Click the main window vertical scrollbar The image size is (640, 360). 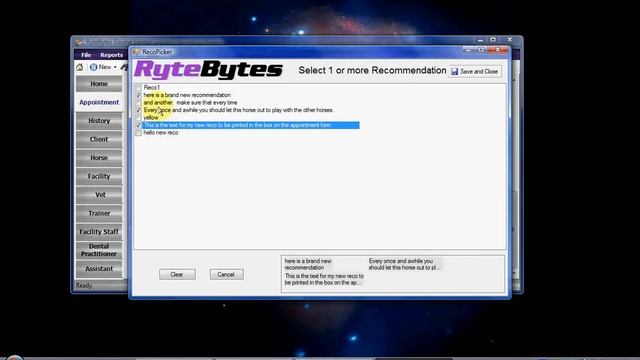coord(515,176)
